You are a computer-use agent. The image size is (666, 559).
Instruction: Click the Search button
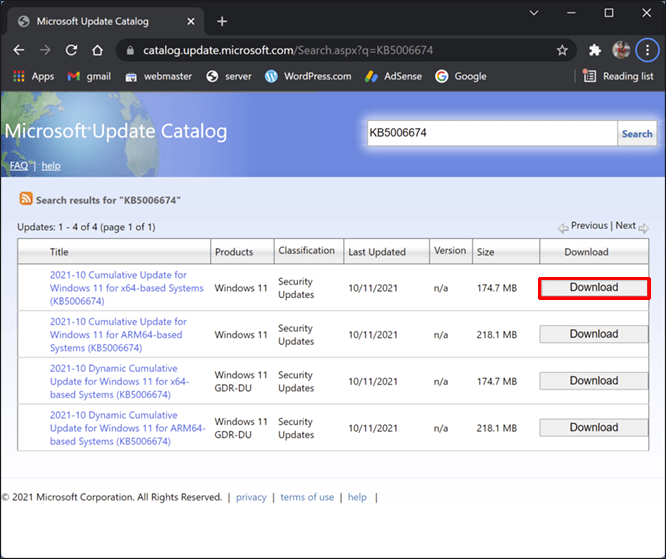[x=637, y=133]
